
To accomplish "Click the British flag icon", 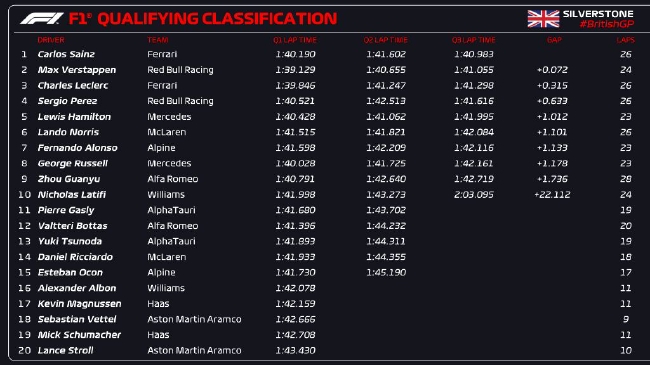I will click(x=543, y=19).
